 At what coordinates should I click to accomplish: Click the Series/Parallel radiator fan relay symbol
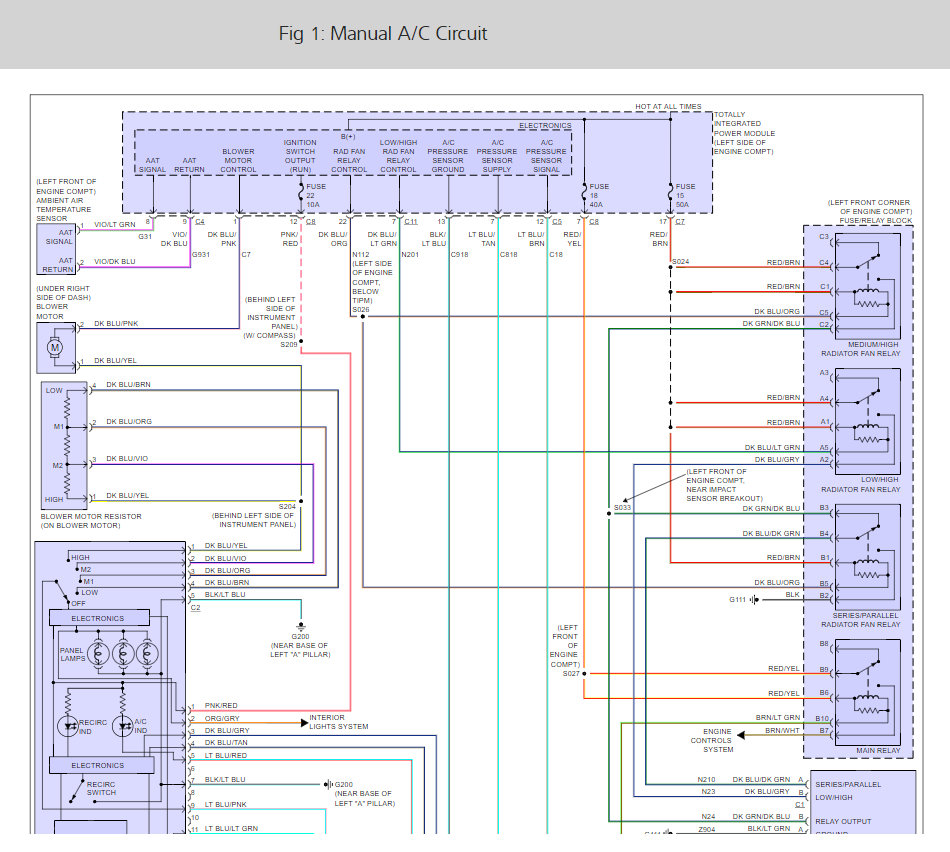(x=868, y=557)
